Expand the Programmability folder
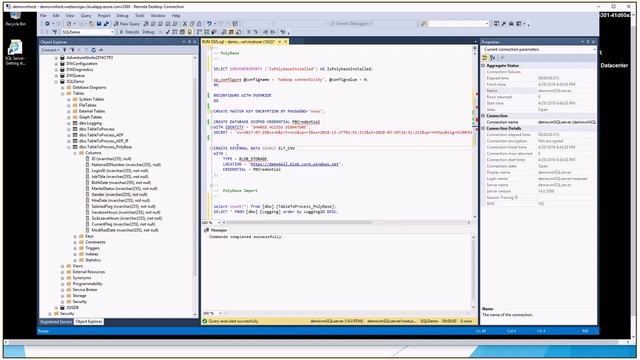Viewport: 640px width, 360px height. pyautogui.click(x=63, y=284)
